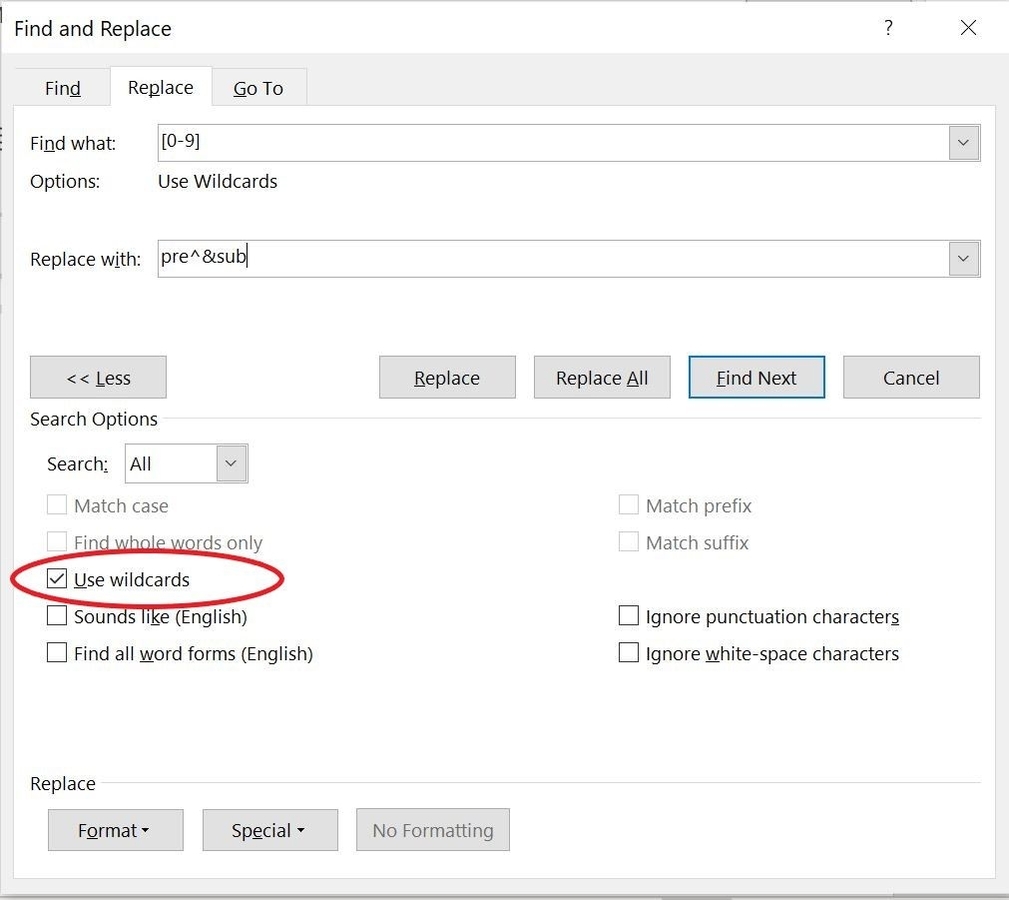Open the Replace with history dropdown
The width and height of the screenshot is (1009, 900).
(x=962, y=258)
